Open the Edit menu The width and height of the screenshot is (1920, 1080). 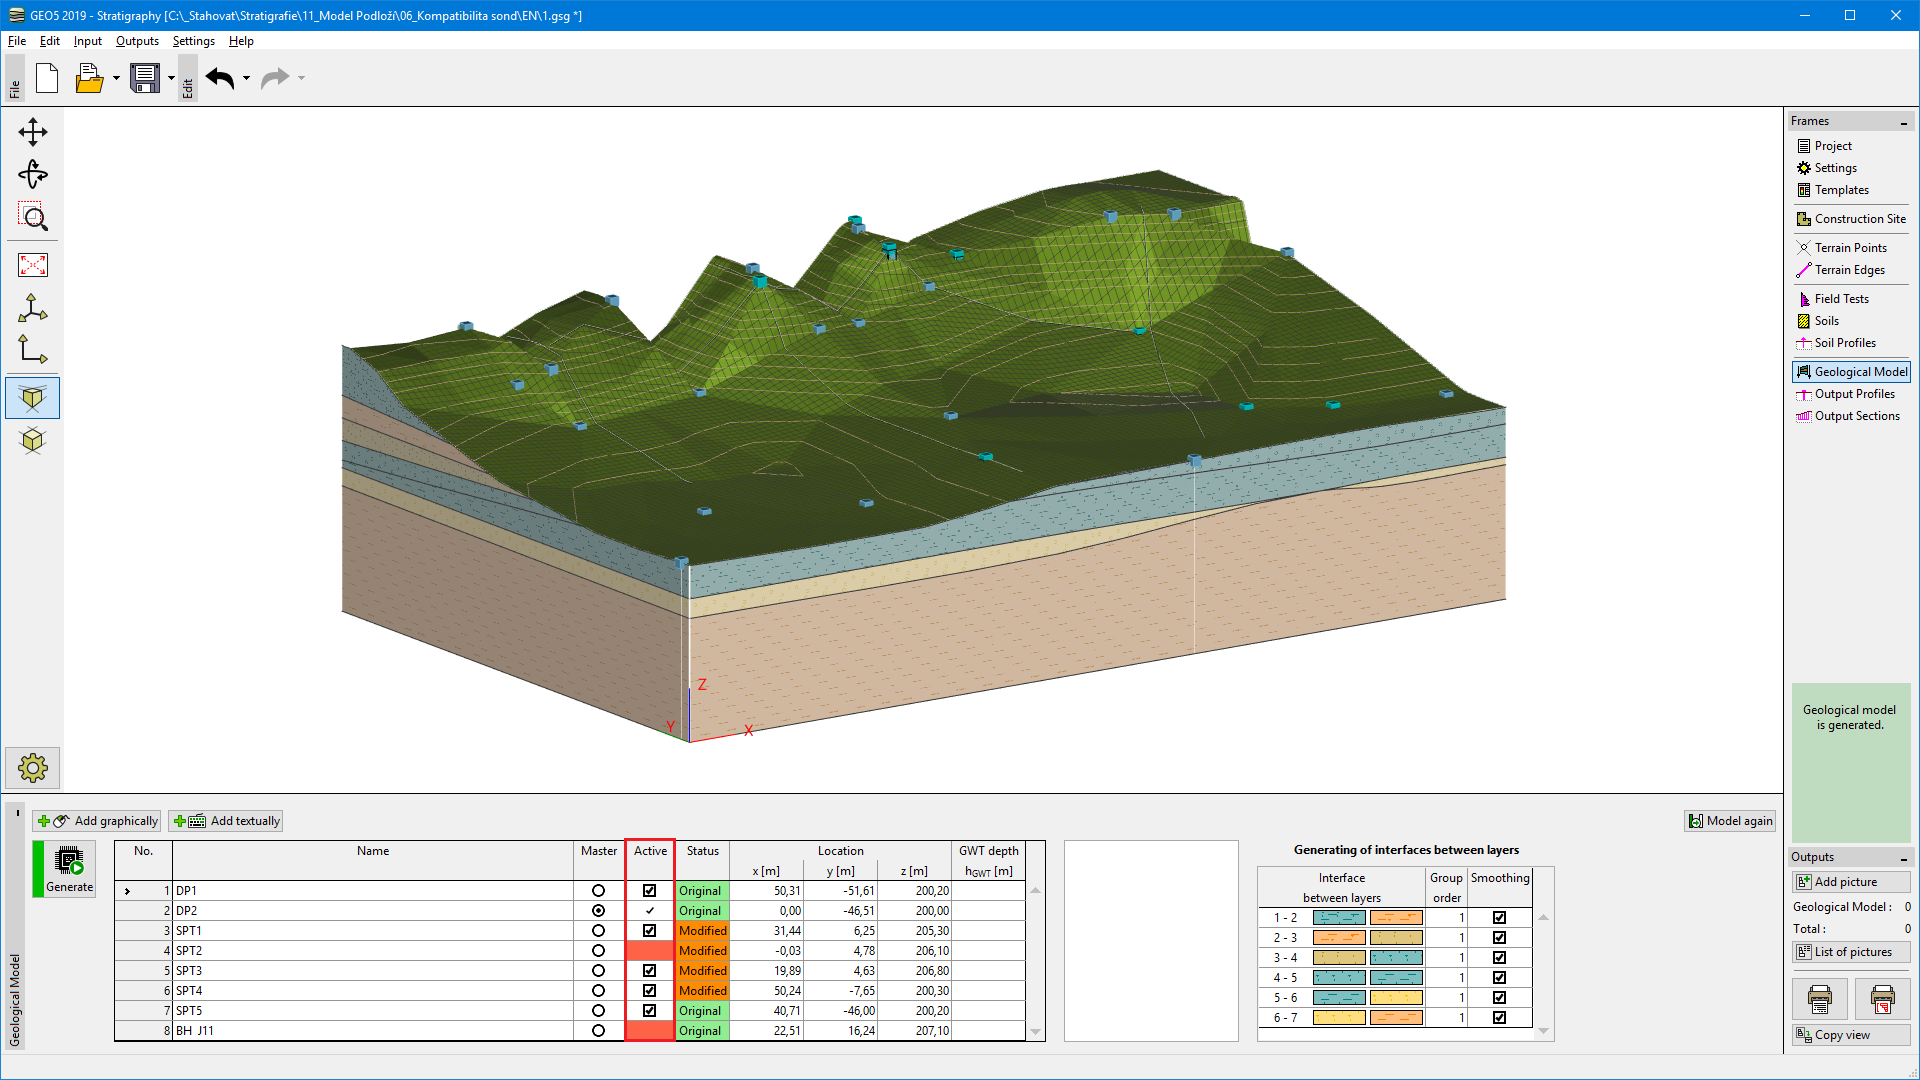49,40
